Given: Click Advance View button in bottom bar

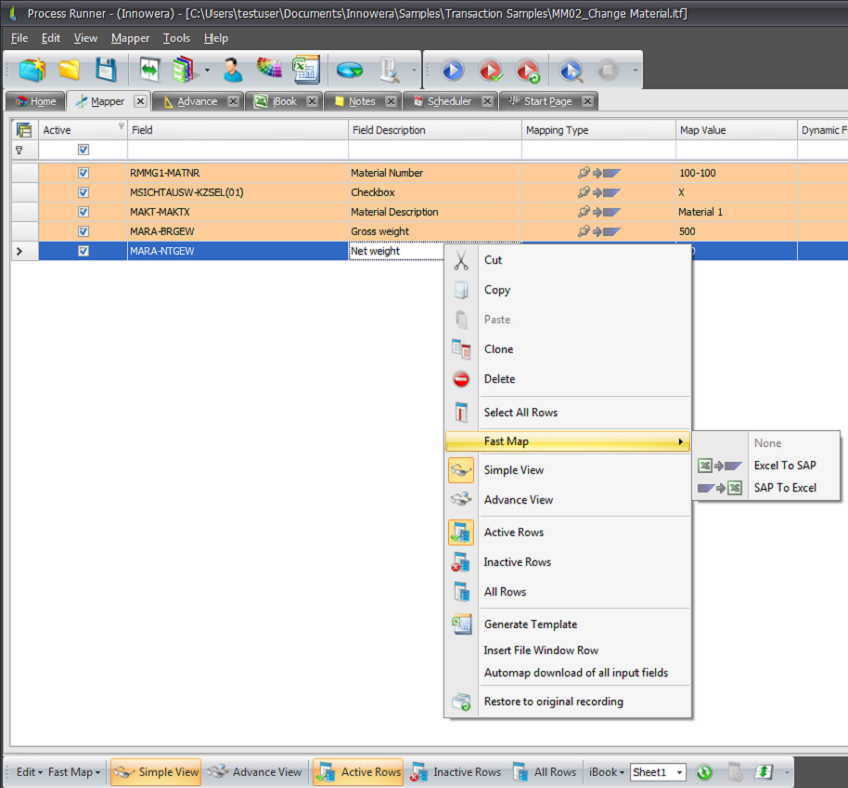Looking at the screenshot, I should [x=256, y=772].
